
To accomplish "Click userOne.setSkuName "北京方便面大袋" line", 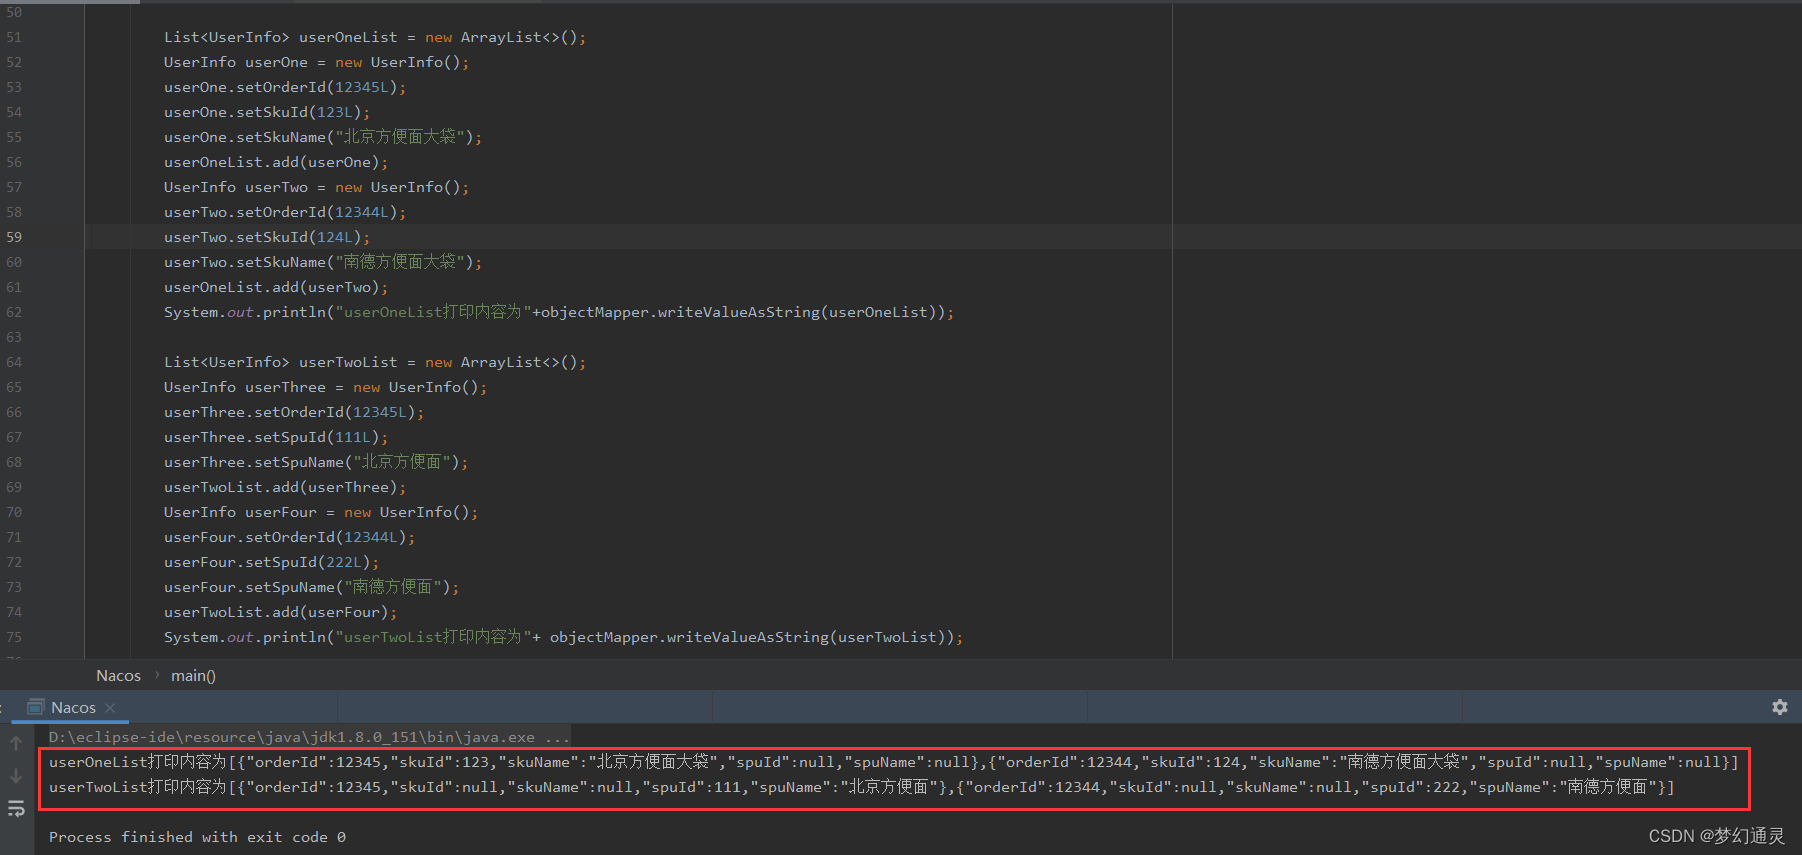I will 323,137.
